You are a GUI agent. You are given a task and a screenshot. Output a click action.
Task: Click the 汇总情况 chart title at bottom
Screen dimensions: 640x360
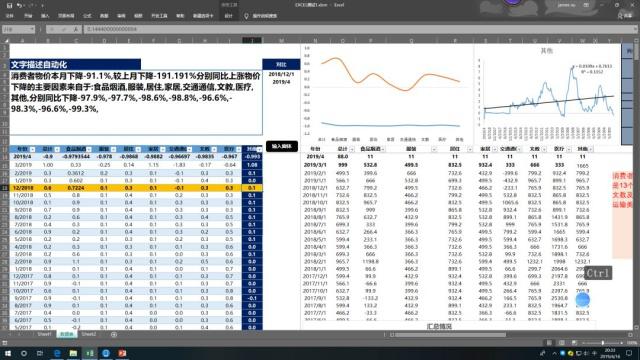pyautogui.click(x=439, y=327)
